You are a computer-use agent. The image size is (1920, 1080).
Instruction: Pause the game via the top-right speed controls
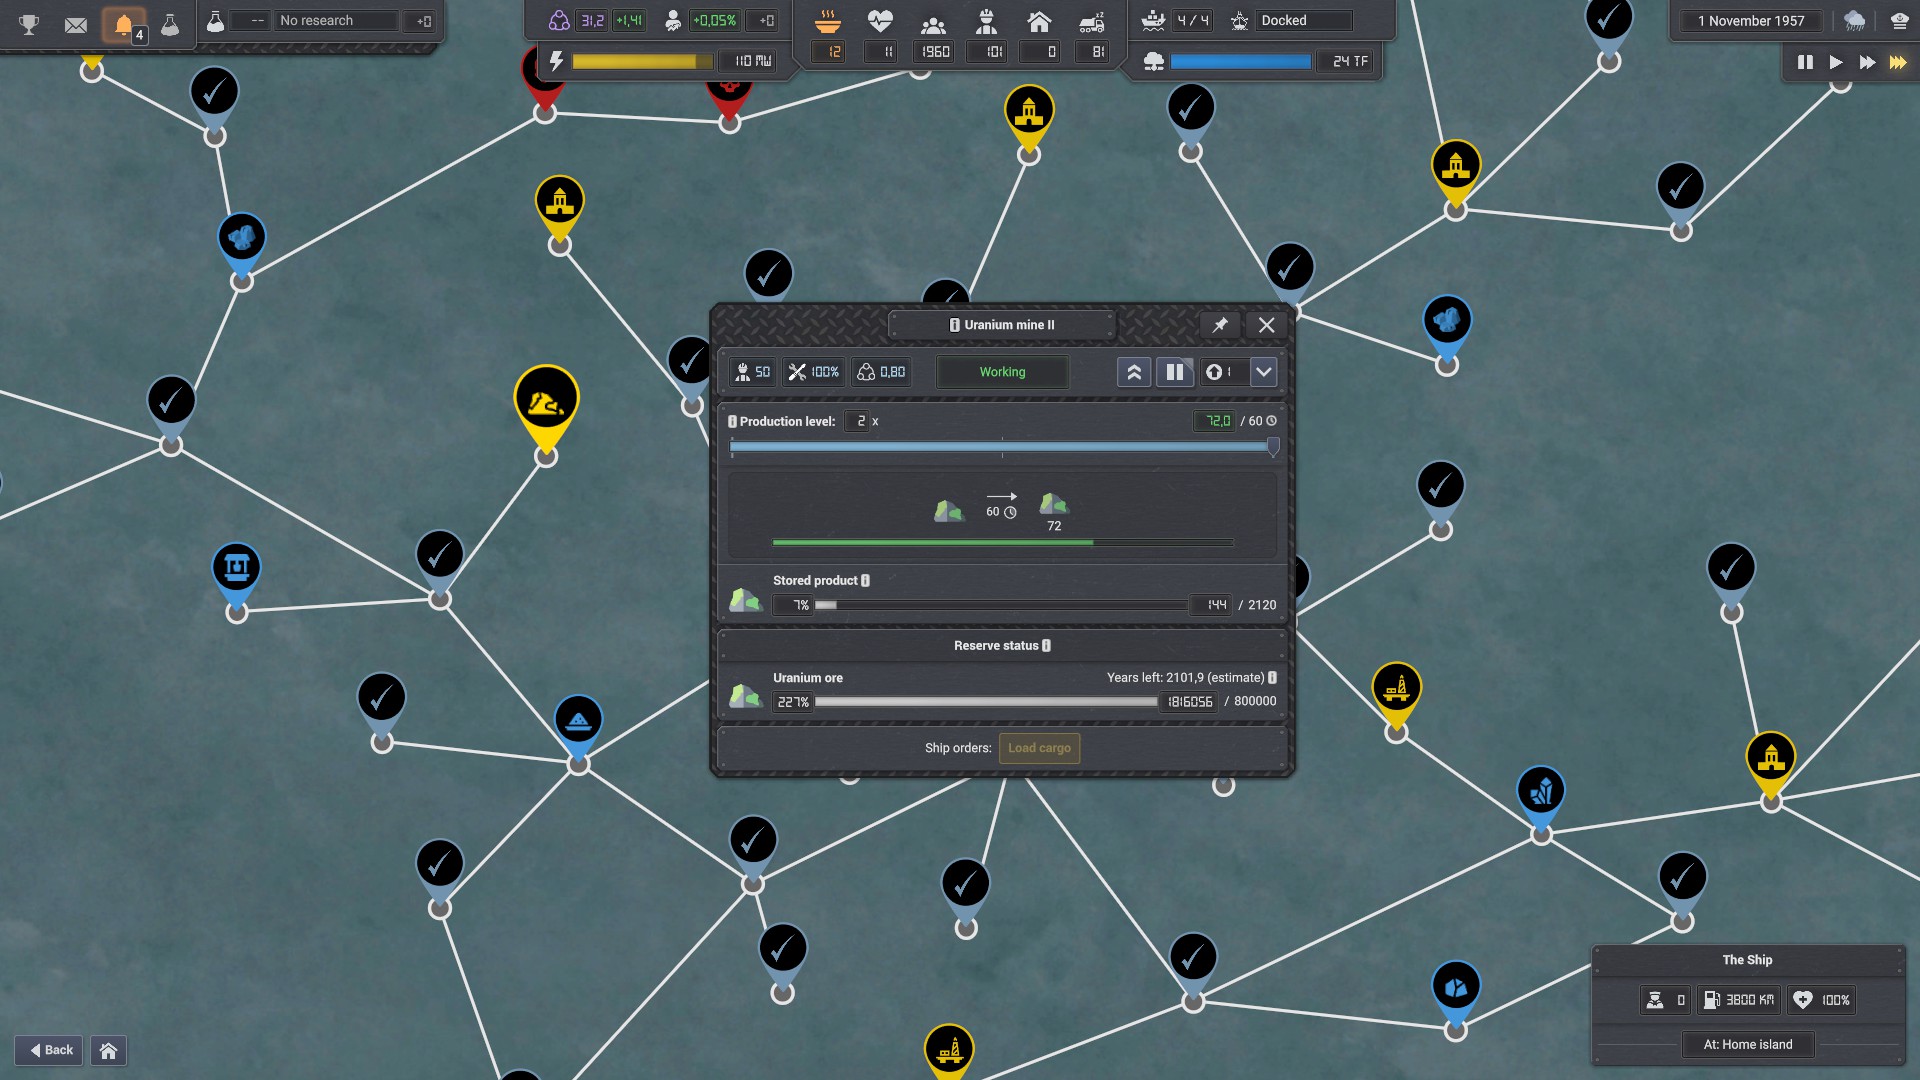click(x=1805, y=62)
